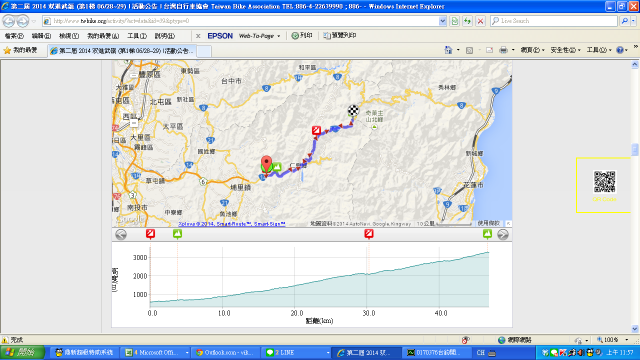Viewport: 640px width, 360px height.
Task: Click the red checkpoint icon near 30 km
Action: click(x=369, y=234)
